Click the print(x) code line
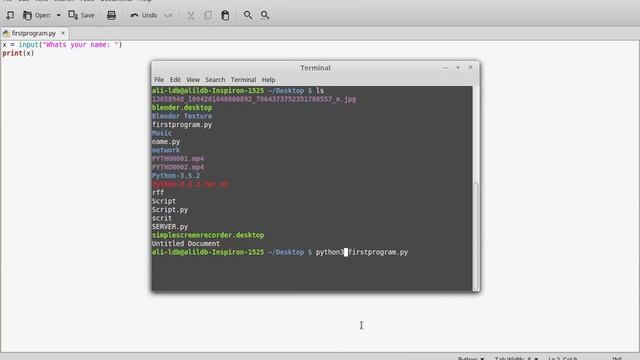640x360 pixels. point(18,53)
